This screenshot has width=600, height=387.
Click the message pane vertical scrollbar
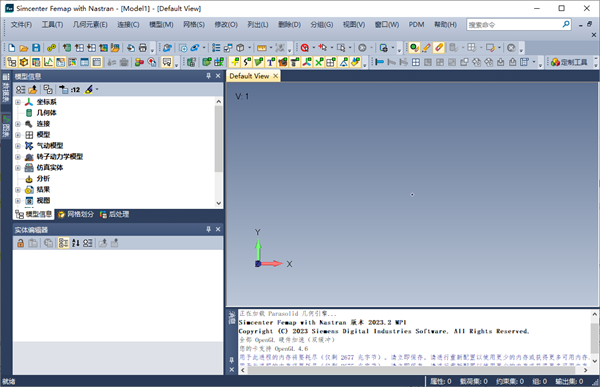[595, 337]
